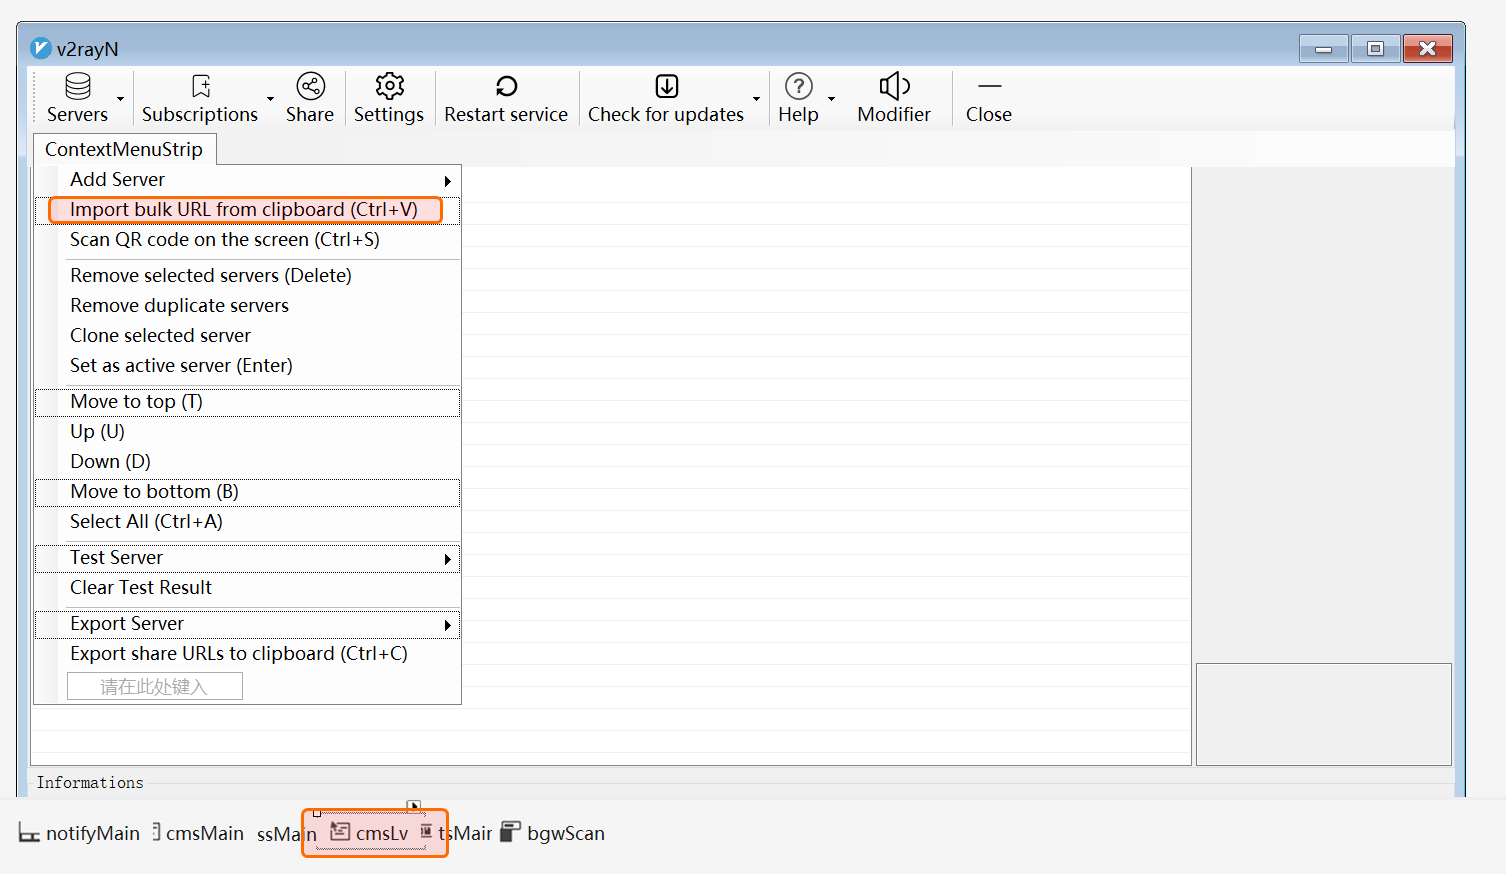Click the Share icon in toolbar

click(x=310, y=86)
